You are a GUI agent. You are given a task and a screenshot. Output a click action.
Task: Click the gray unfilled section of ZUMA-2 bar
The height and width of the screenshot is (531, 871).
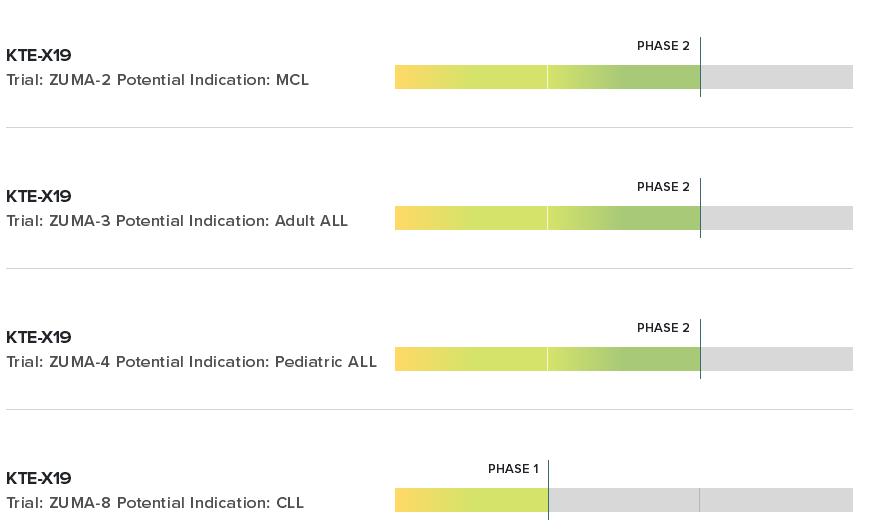[x=776, y=77]
